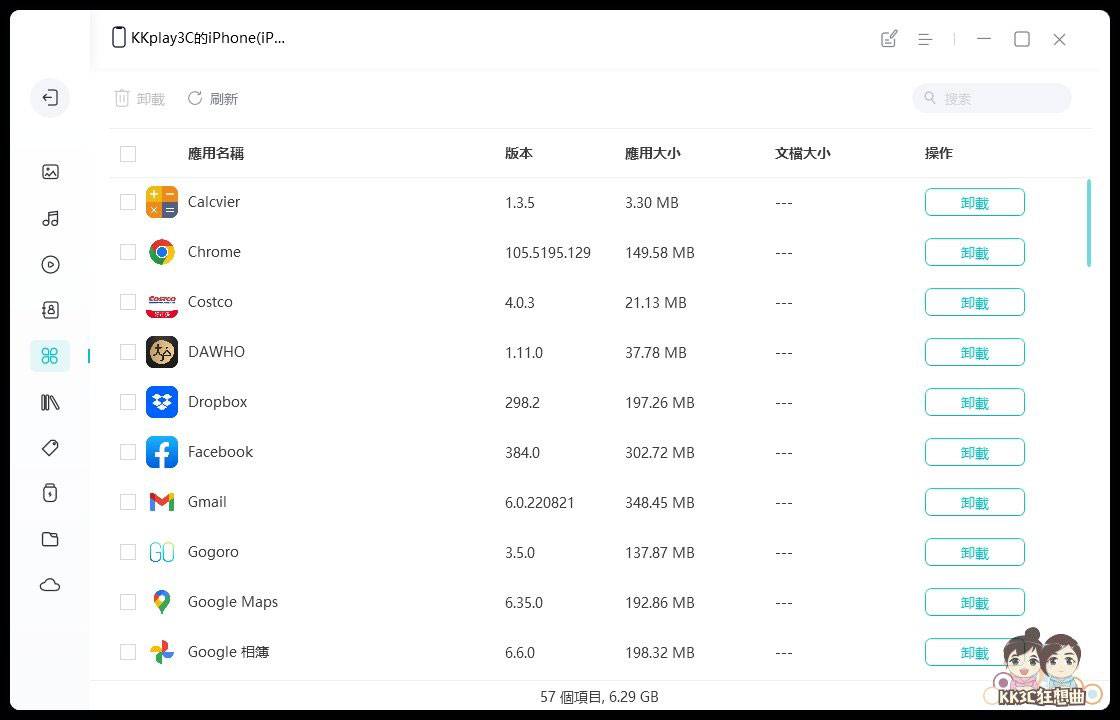Open the Music sidebar section

pyautogui.click(x=50, y=218)
